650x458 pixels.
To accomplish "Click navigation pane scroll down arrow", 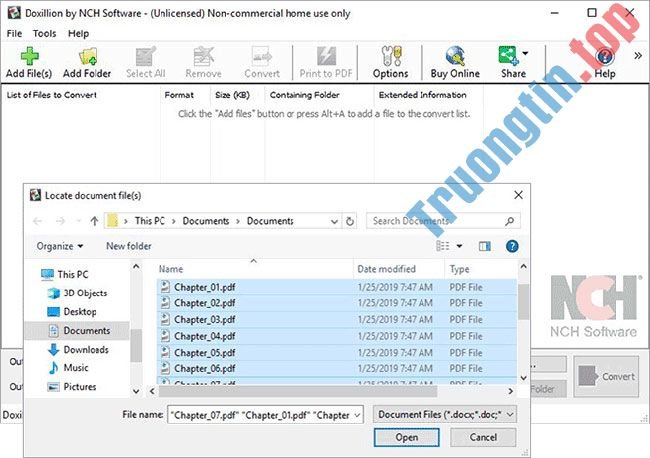I will 136,391.
